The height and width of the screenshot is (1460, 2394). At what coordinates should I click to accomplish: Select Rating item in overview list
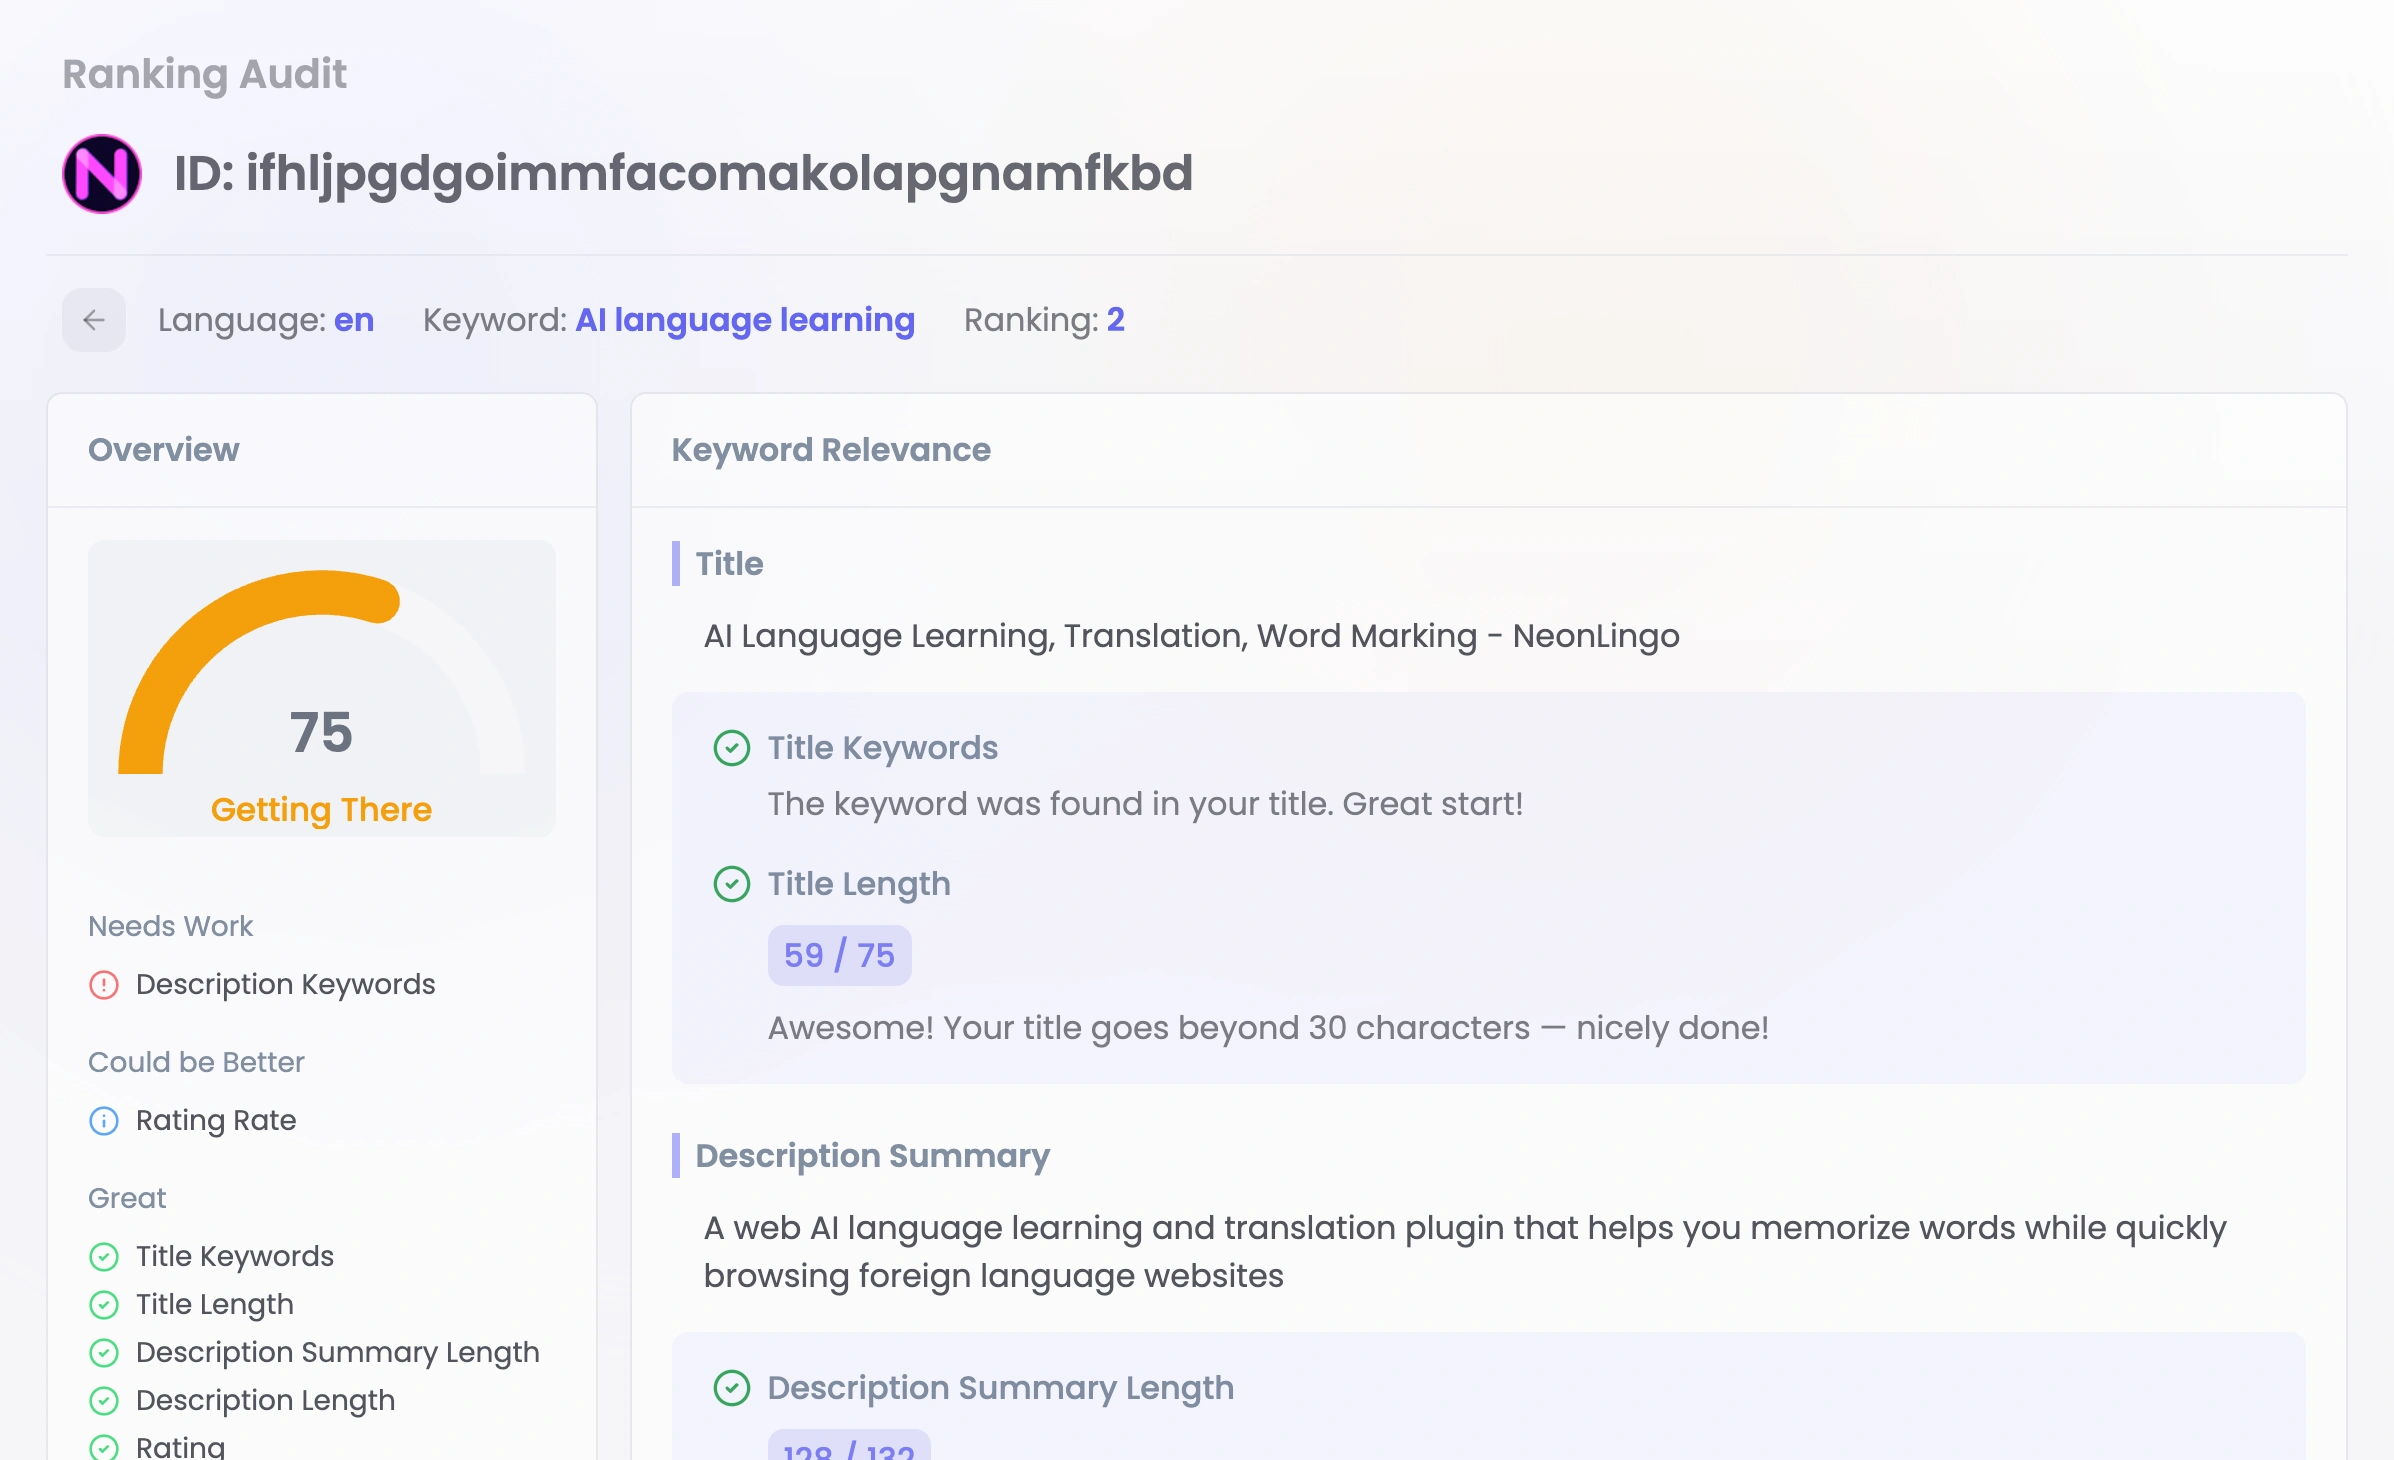point(181,1447)
